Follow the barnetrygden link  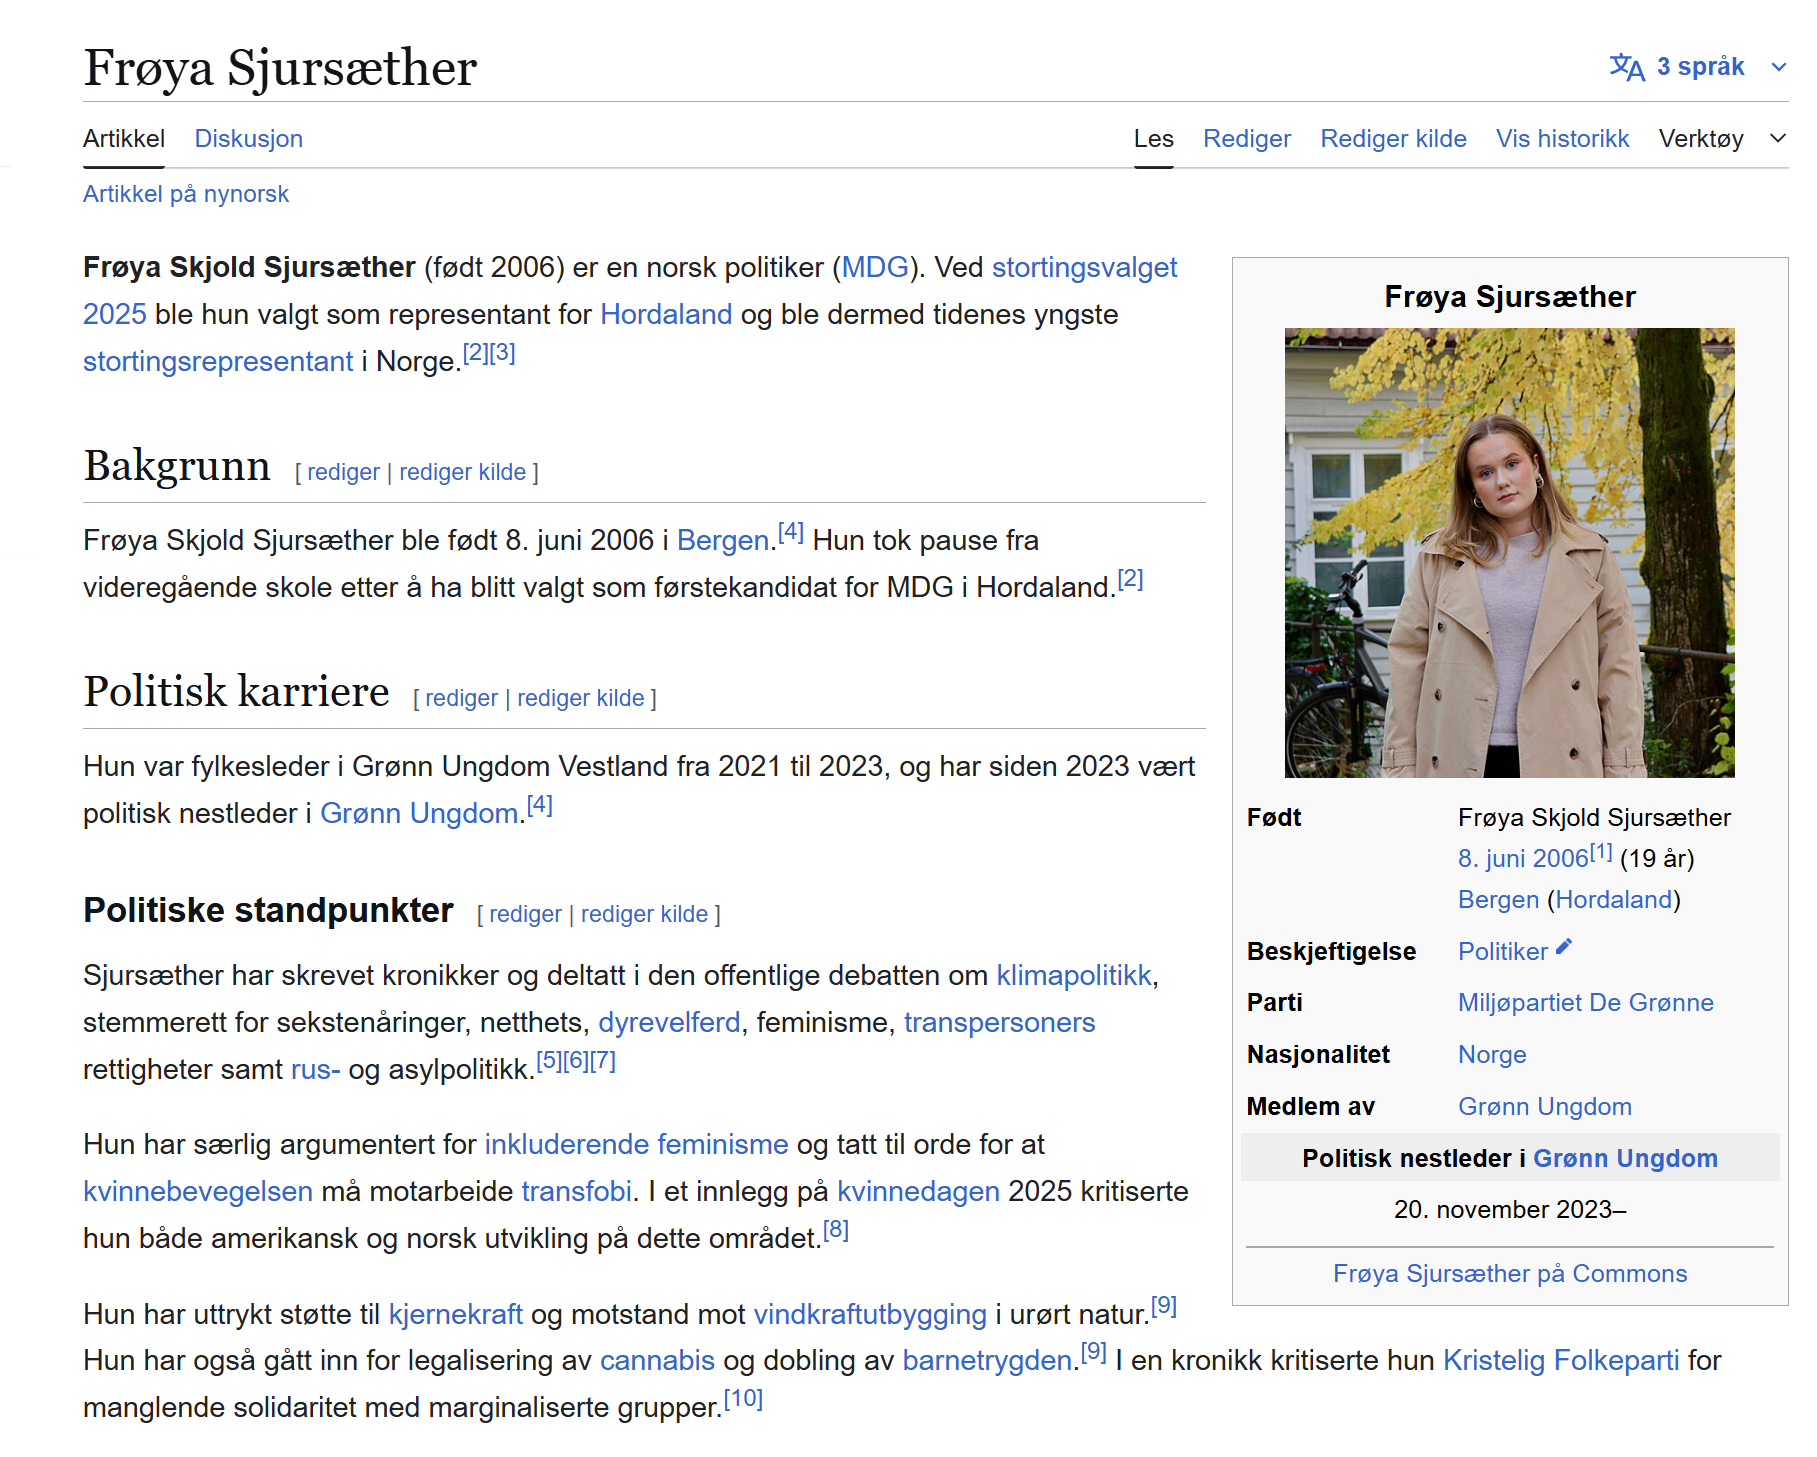[987, 1360]
